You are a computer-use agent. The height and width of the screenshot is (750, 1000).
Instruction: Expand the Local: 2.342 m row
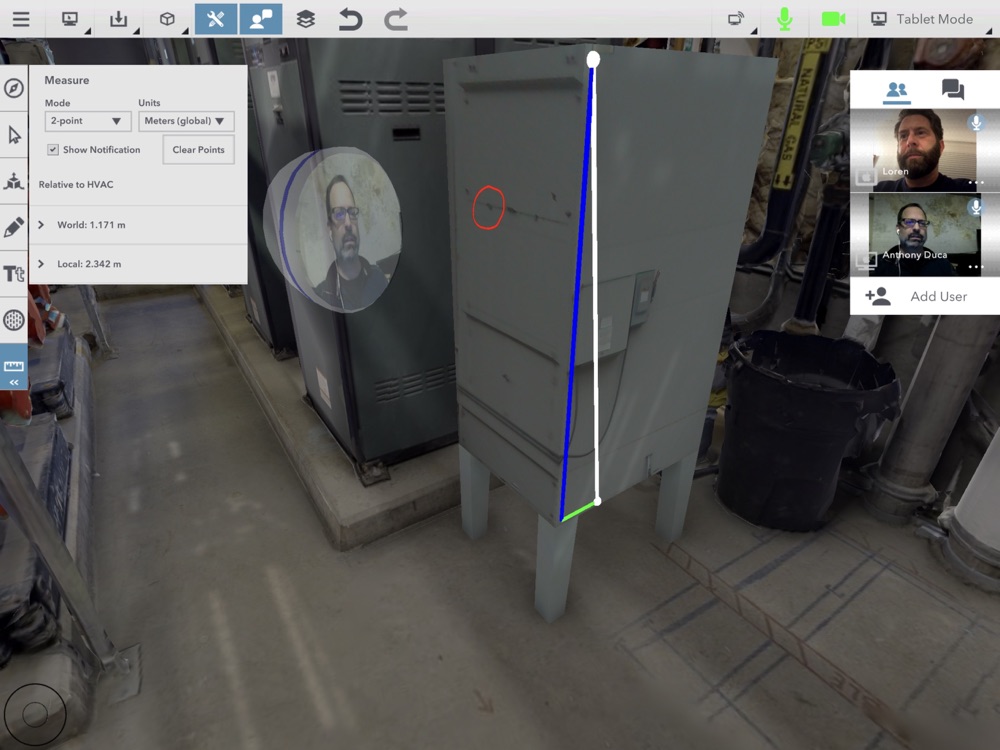point(138,264)
